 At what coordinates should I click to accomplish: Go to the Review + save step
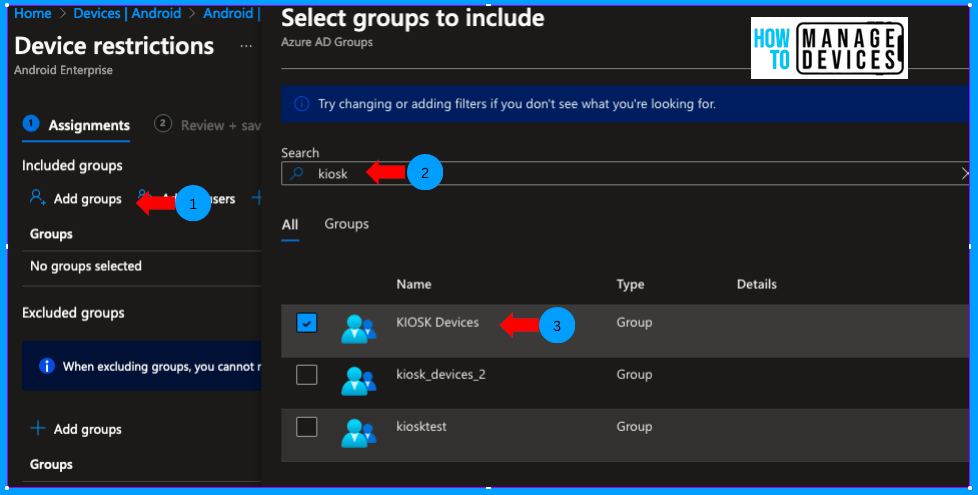pyautogui.click(x=208, y=125)
